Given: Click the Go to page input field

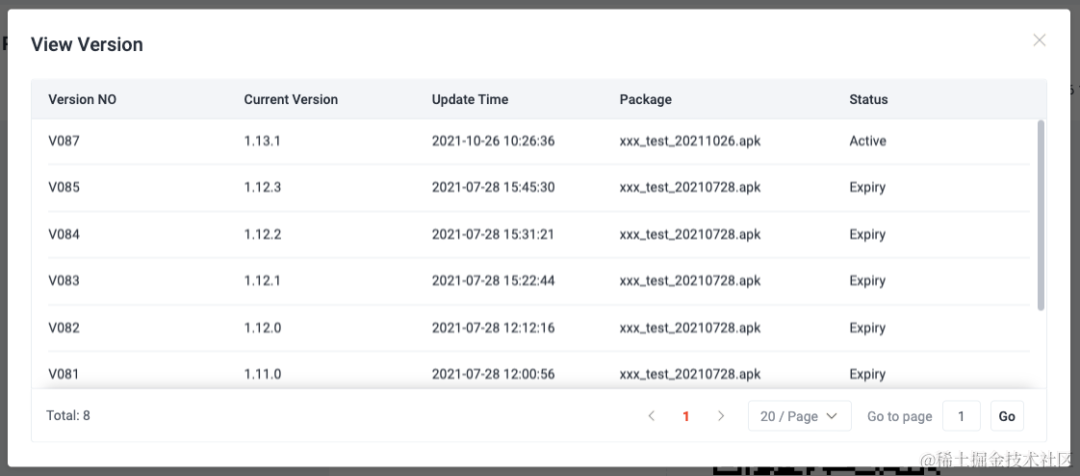Looking at the screenshot, I should pos(961,416).
